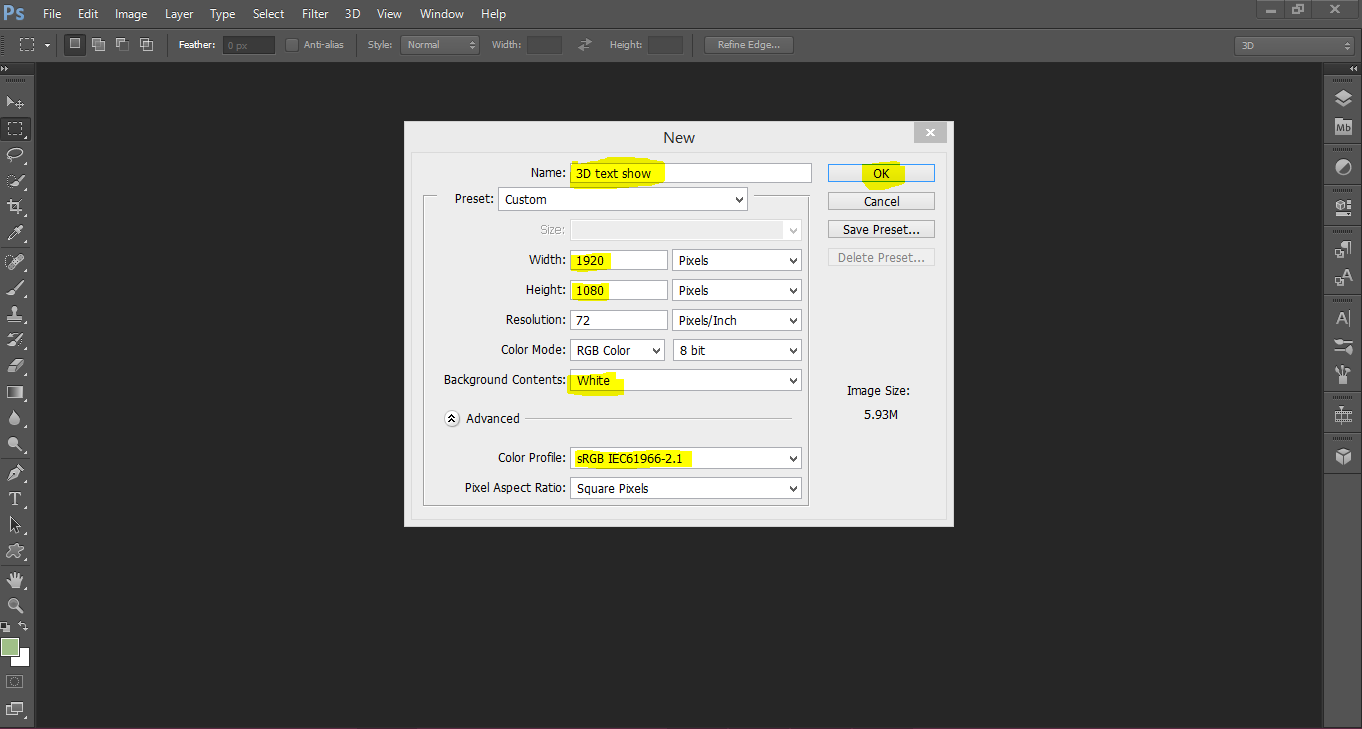Click the document Name input field
Screen dimensions: 1362x729
[x=691, y=173]
